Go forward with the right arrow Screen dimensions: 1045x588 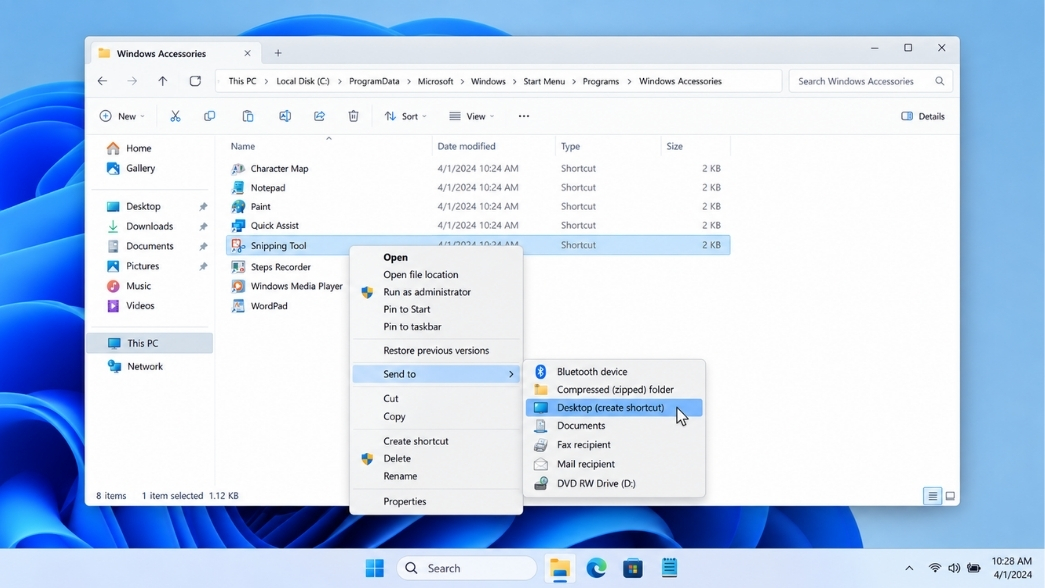(x=132, y=81)
